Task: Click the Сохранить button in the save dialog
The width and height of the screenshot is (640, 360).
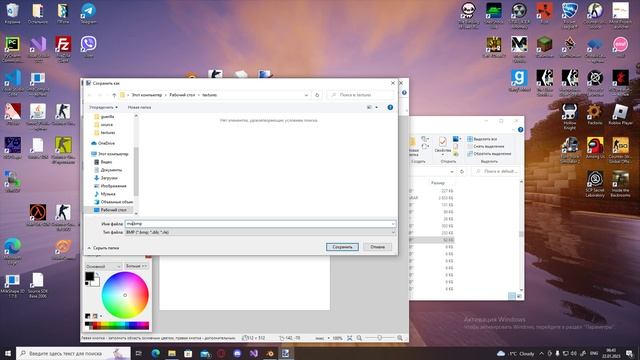Action: 342,247
